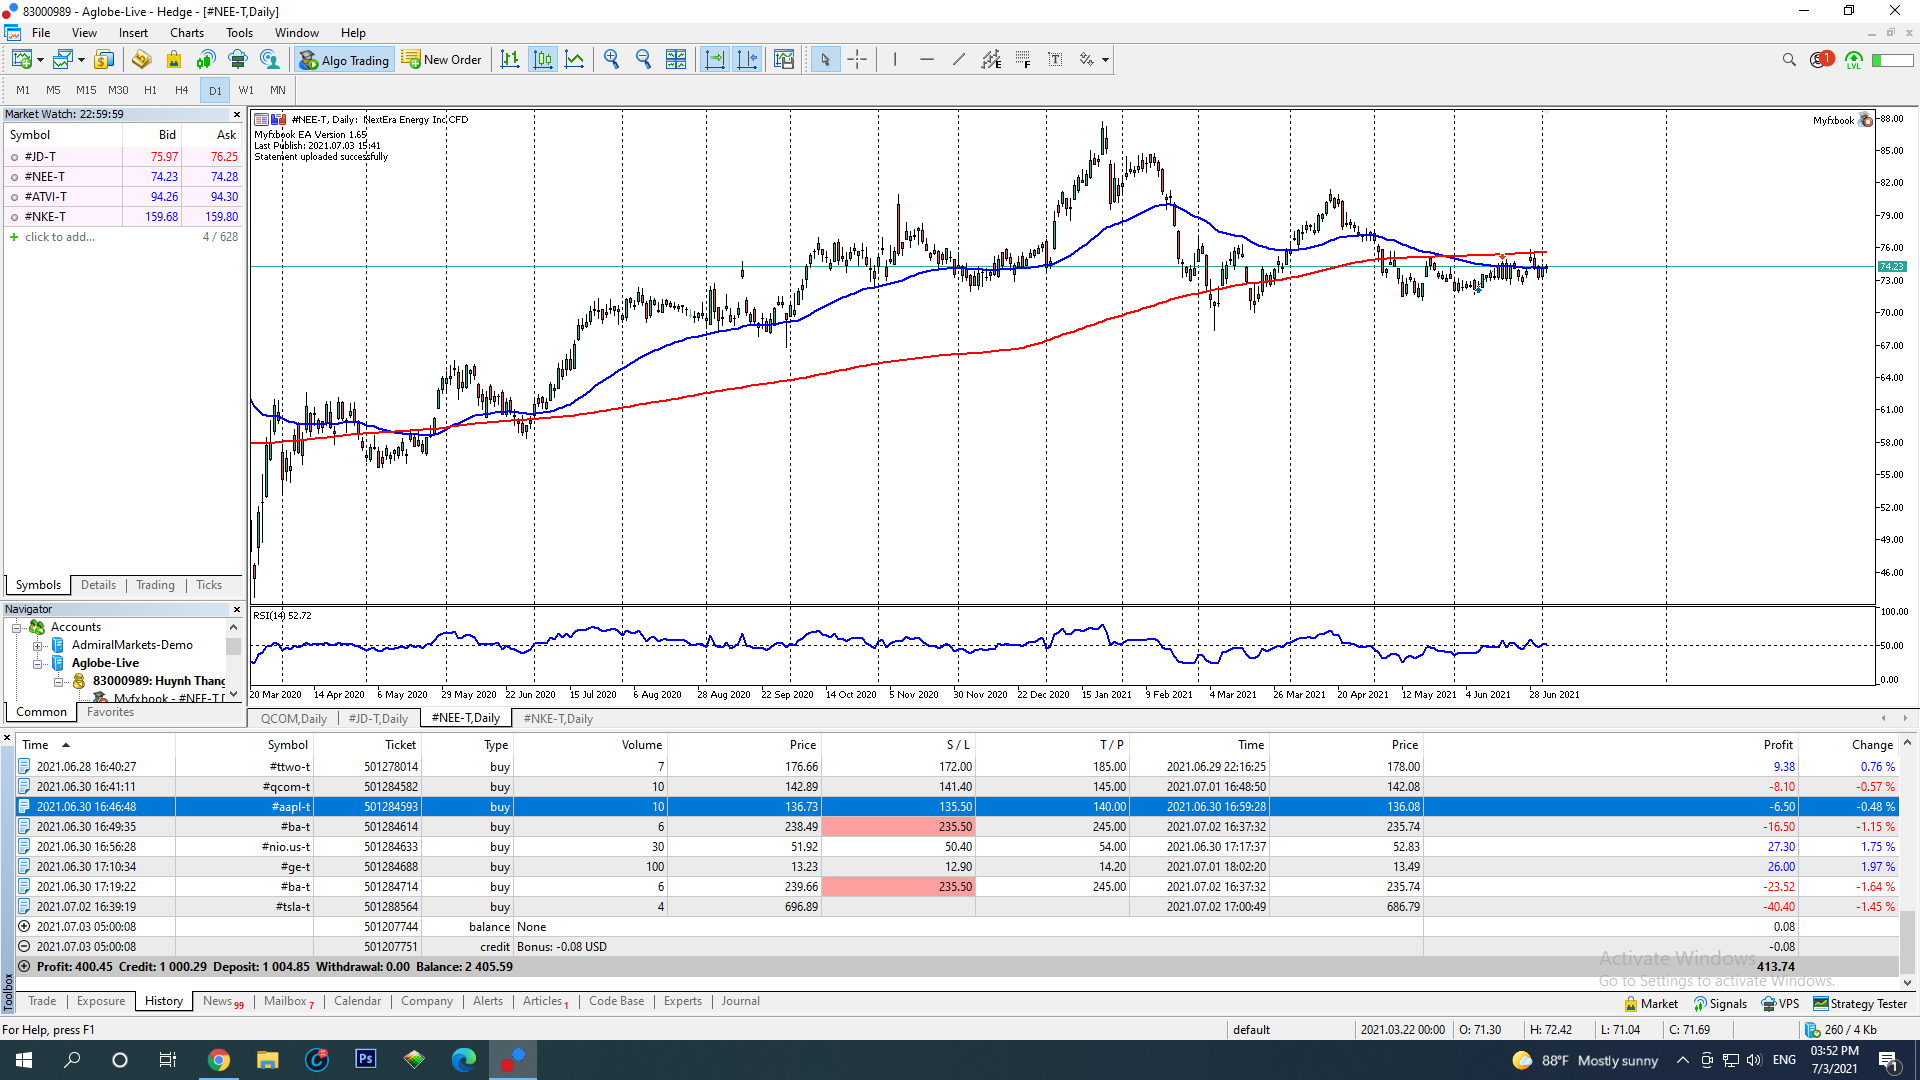This screenshot has width=1920, height=1080.
Task: Collapse the Aglobe-Live account node
Action: [38, 664]
